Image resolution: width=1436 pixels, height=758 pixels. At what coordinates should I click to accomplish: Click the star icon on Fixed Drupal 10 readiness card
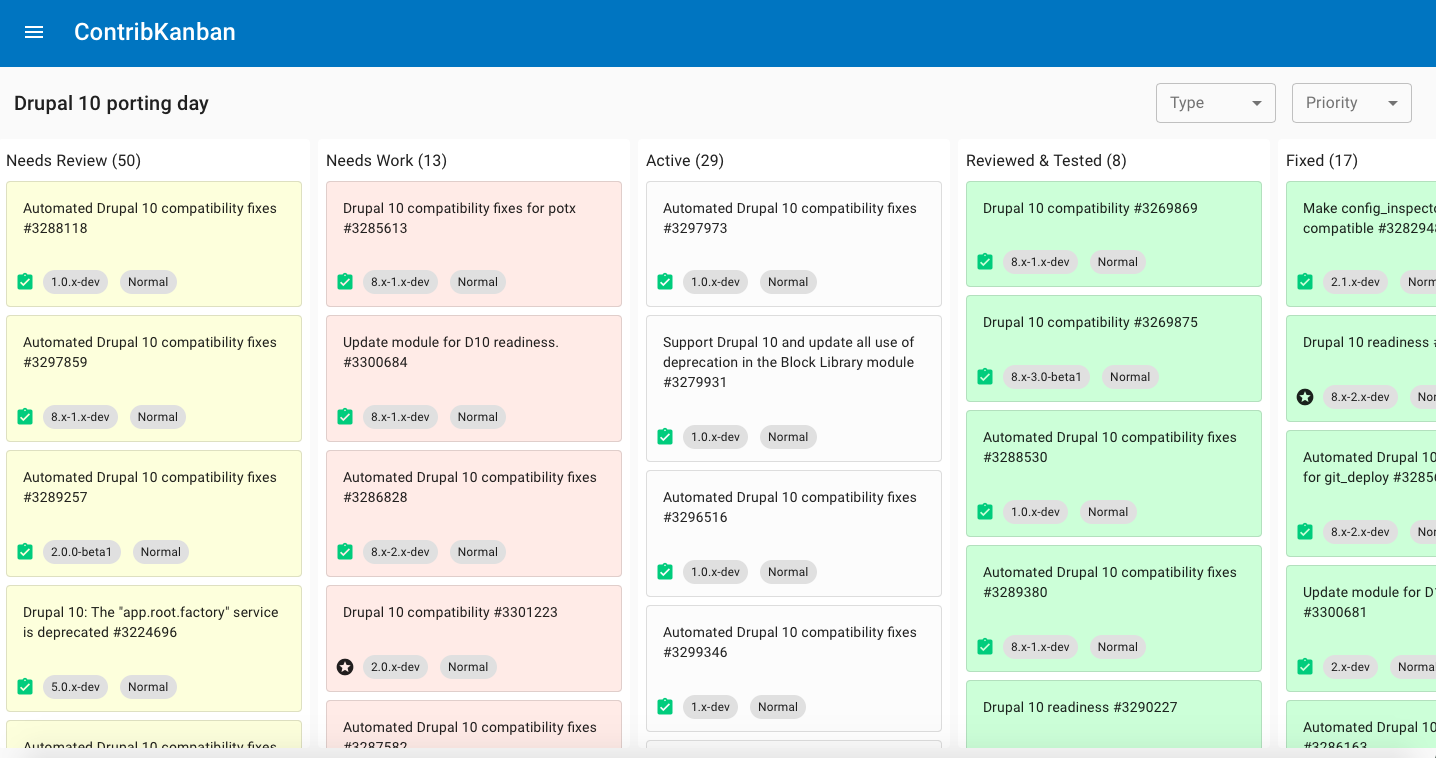coord(1305,397)
